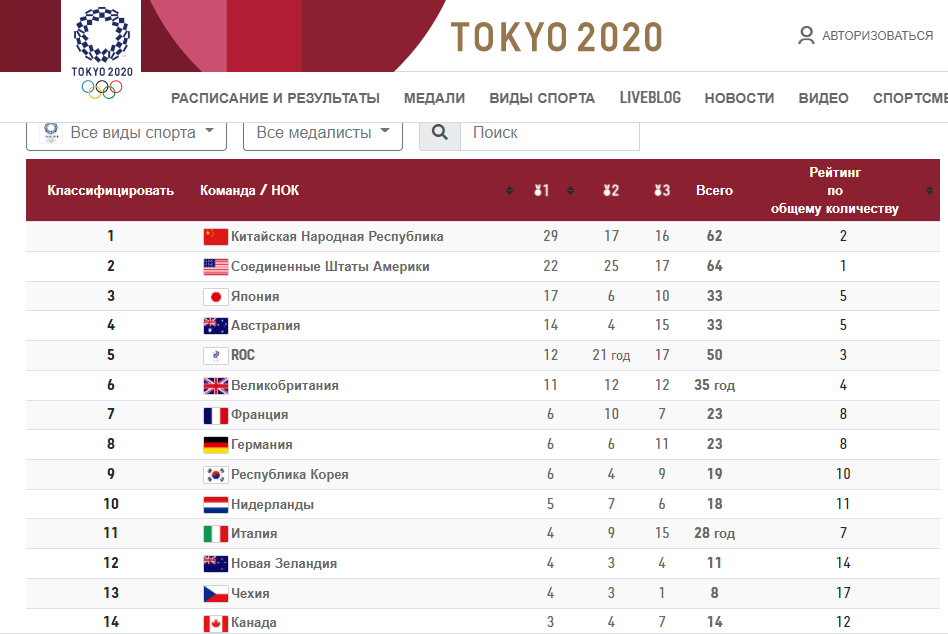
Task: Open 'Расписание и результаты' menu item
Action: tap(275, 98)
